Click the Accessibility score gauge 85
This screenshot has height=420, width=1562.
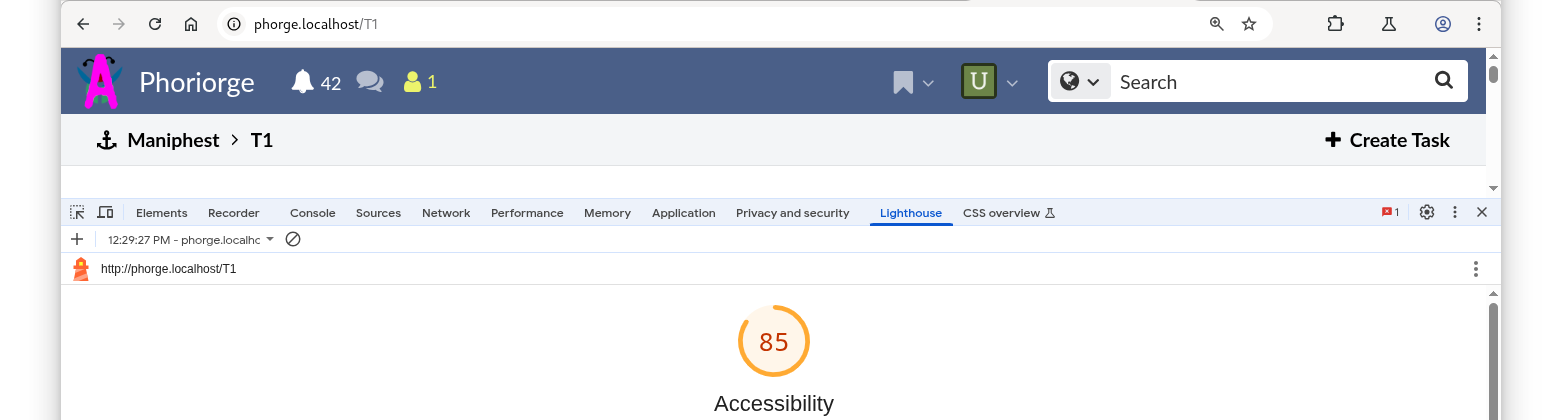pyautogui.click(x=773, y=342)
